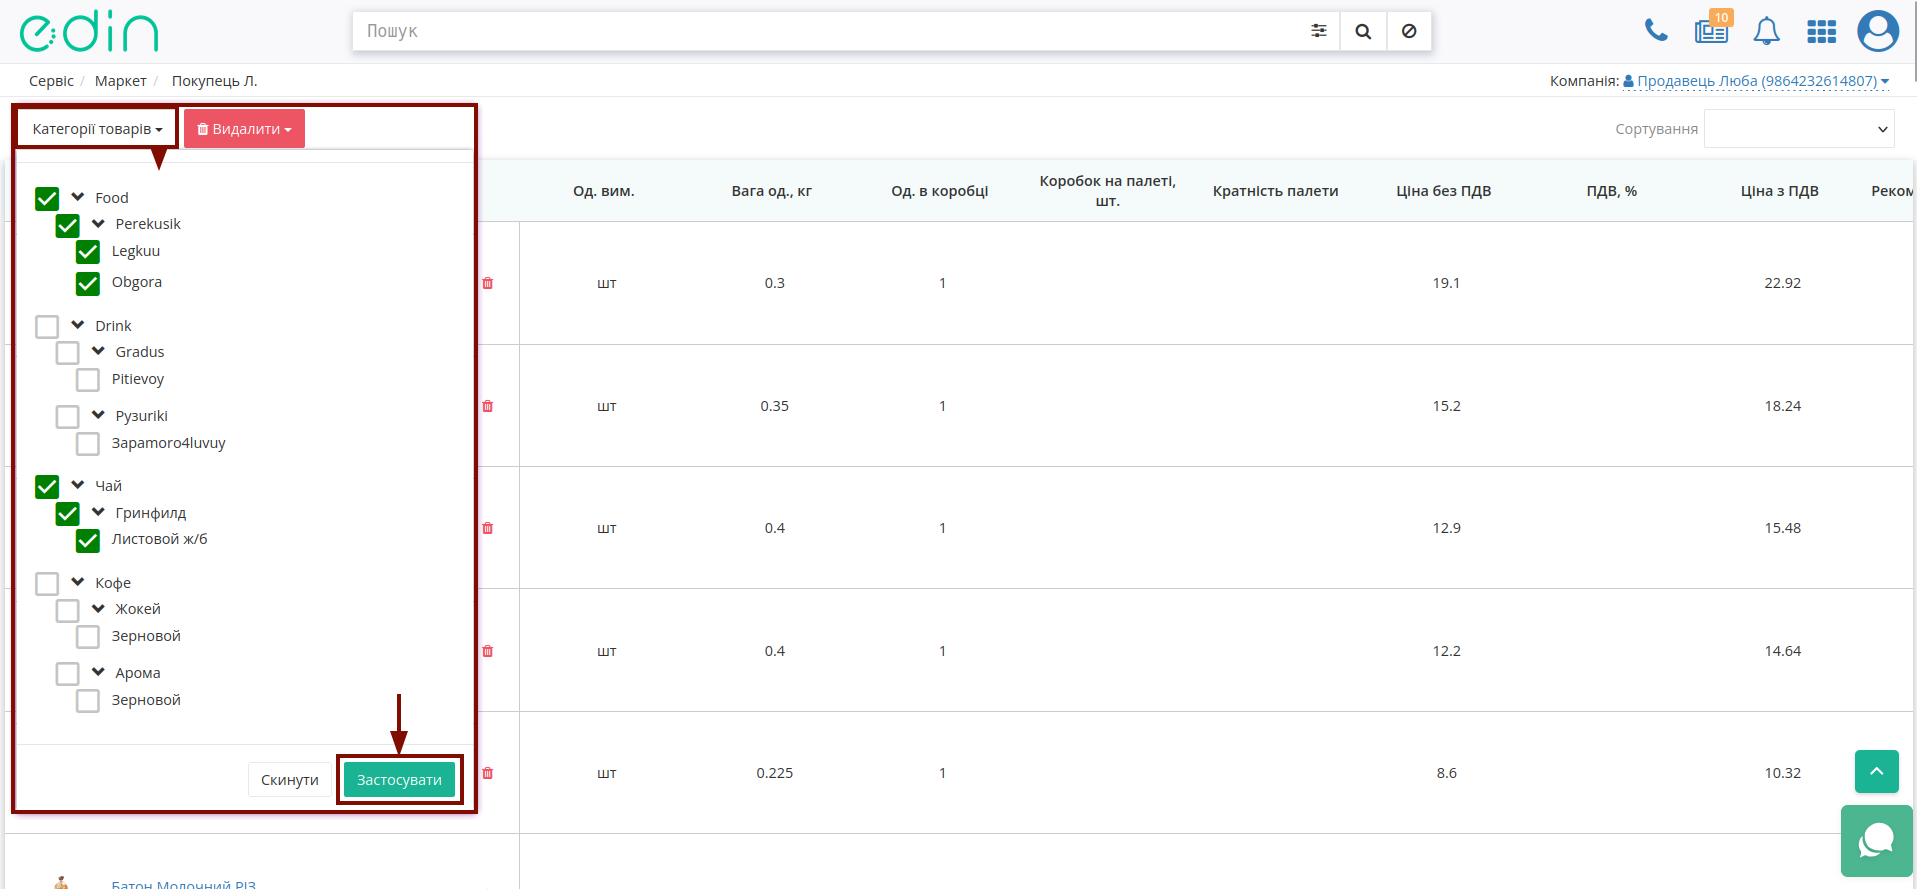The image size is (1917, 889).
Task: Delete the product row priced 12.9
Action: tap(488, 528)
